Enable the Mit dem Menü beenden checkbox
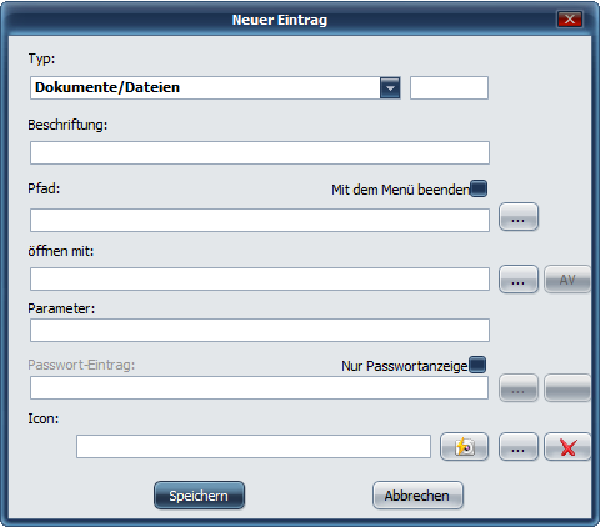600x527 pixels. point(478,188)
